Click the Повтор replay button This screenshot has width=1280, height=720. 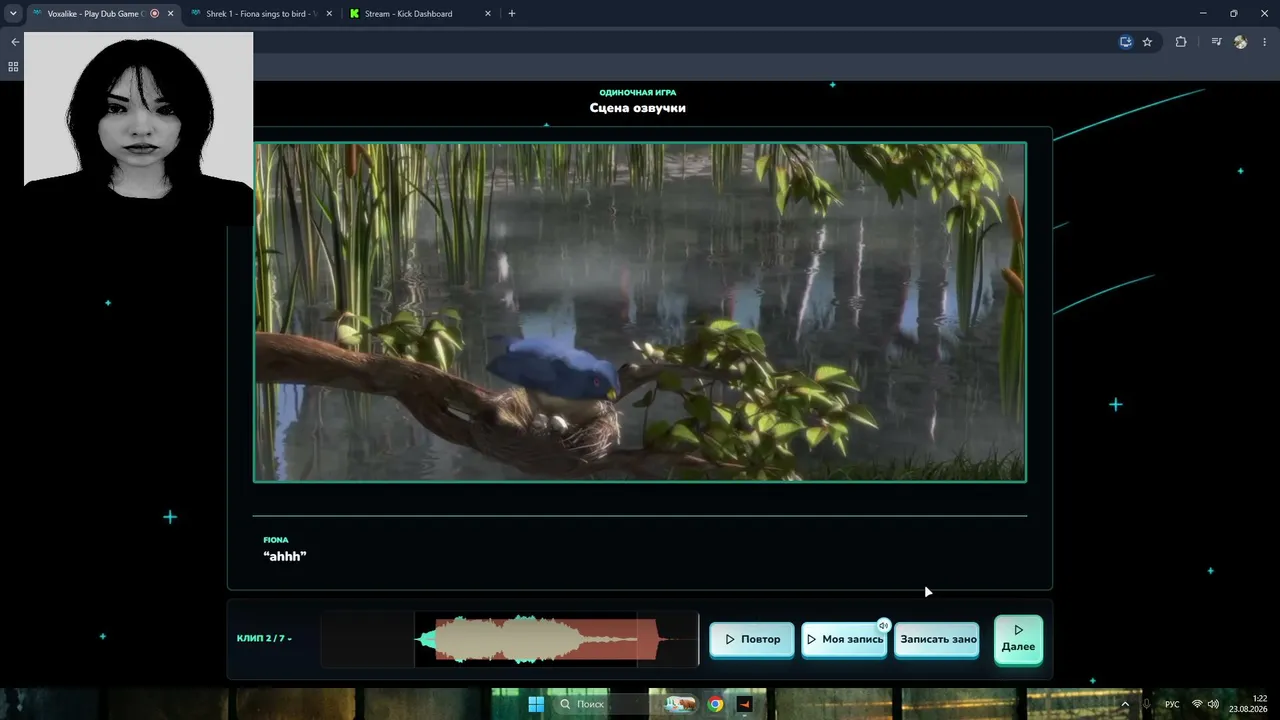pos(752,639)
